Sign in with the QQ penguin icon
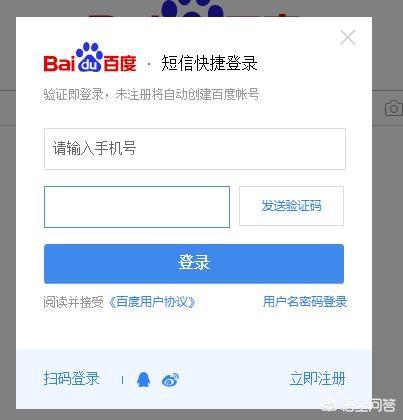This screenshot has width=403, height=420. pyautogui.click(x=143, y=379)
